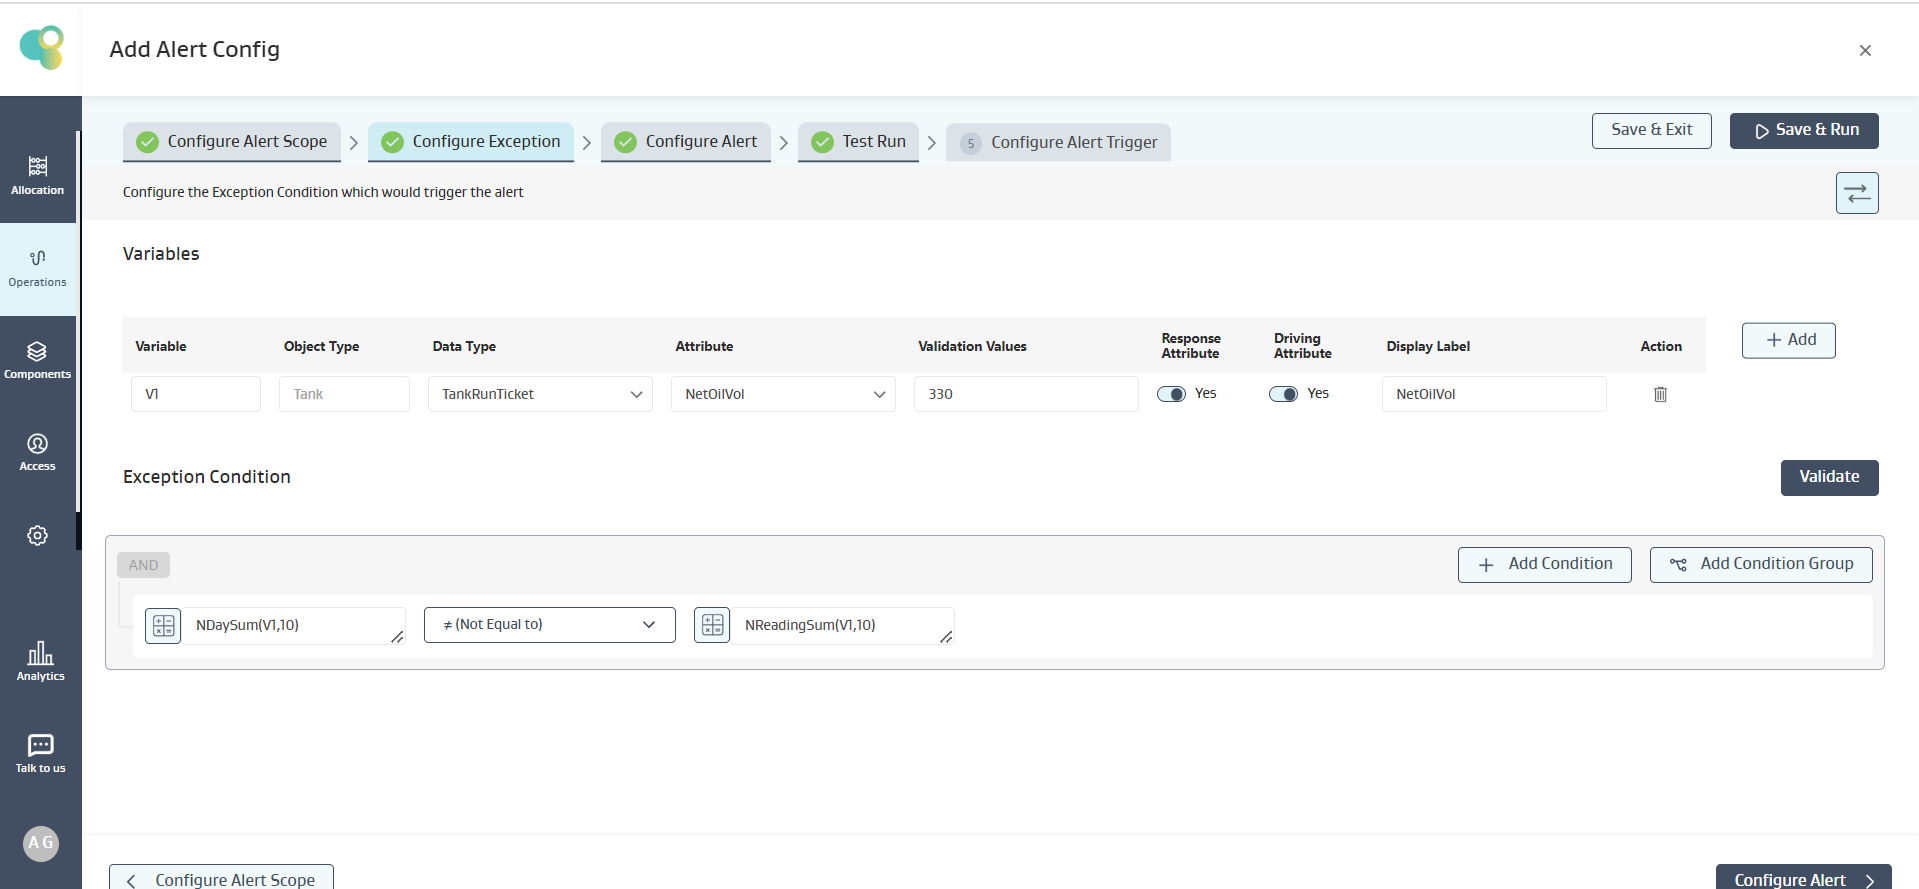Toggle the Driving Attribute switch
1919x889 pixels.
pos(1283,394)
